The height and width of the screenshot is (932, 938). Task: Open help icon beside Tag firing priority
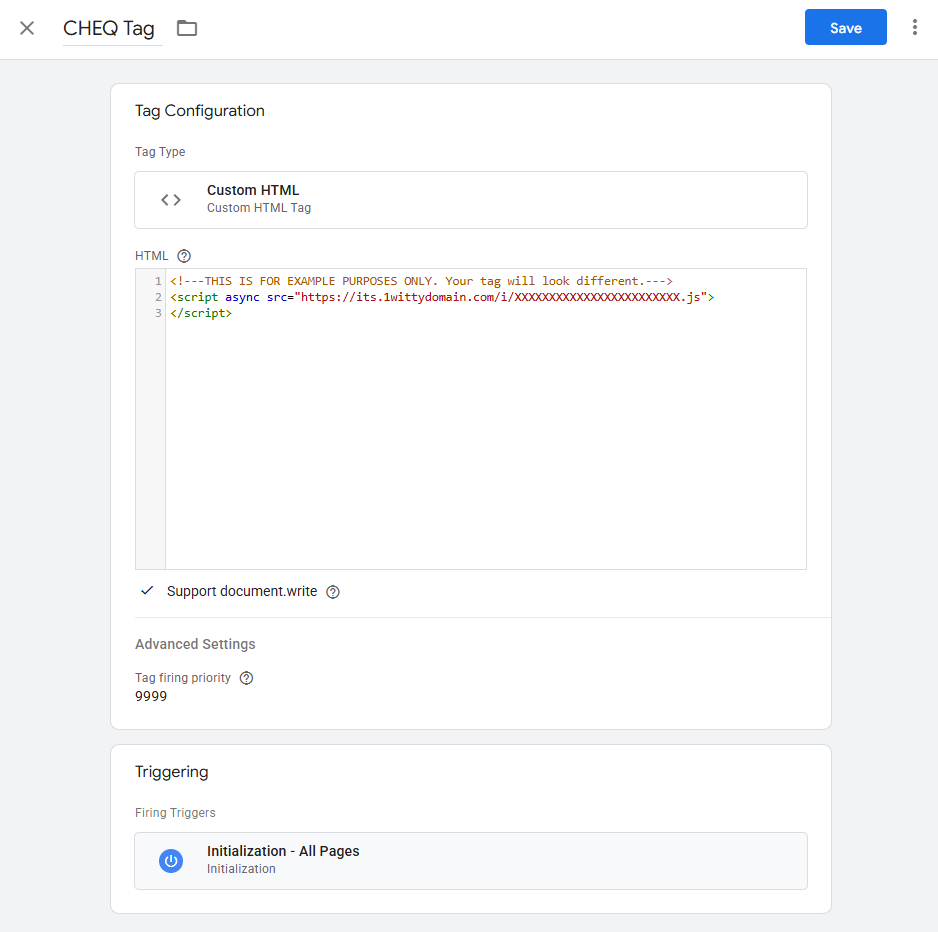pyautogui.click(x=246, y=678)
